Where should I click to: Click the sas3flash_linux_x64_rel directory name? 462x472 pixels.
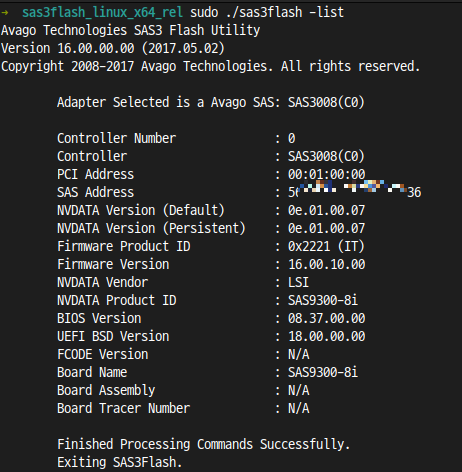(102, 13)
